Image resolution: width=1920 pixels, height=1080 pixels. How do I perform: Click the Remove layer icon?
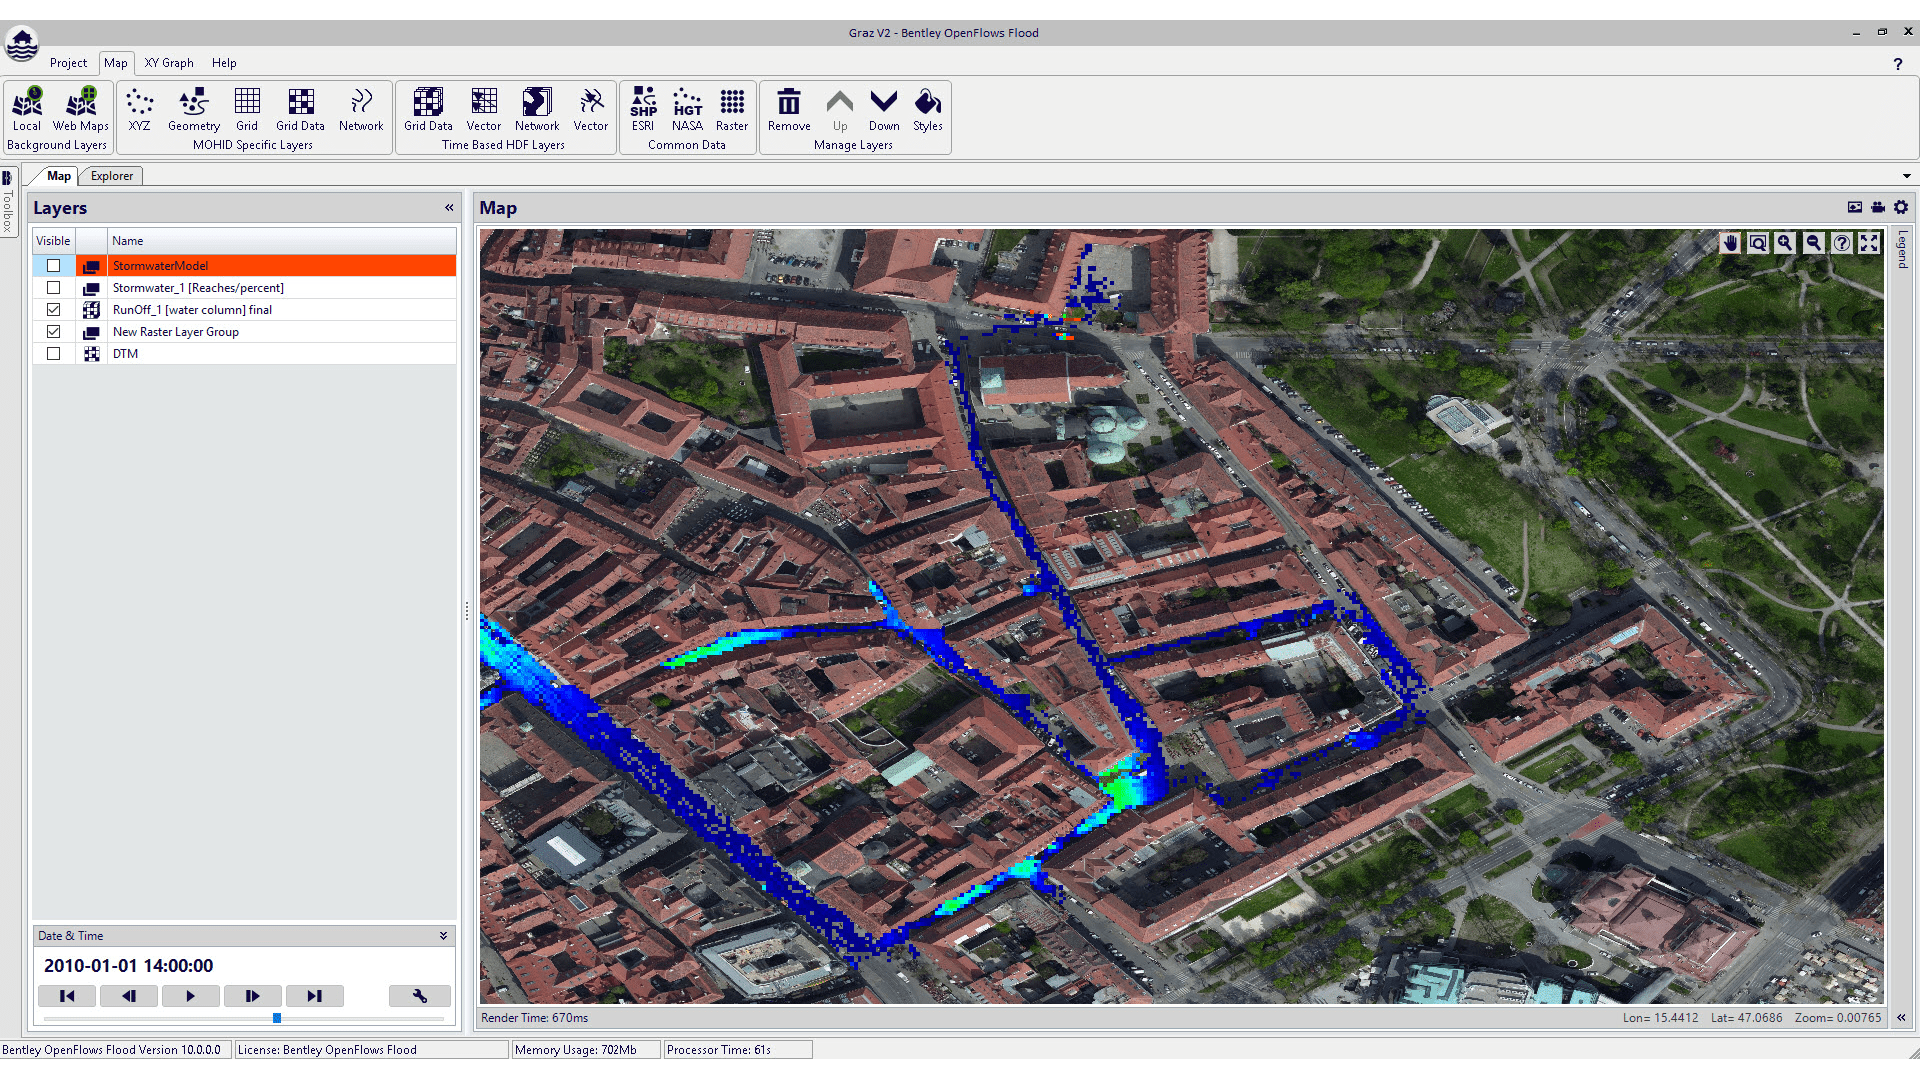pyautogui.click(x=789, y=108)
